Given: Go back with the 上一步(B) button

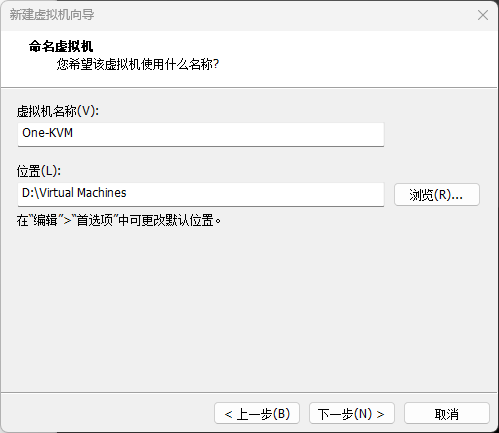Looking at the screenshot, I should [x=257, y=413].
